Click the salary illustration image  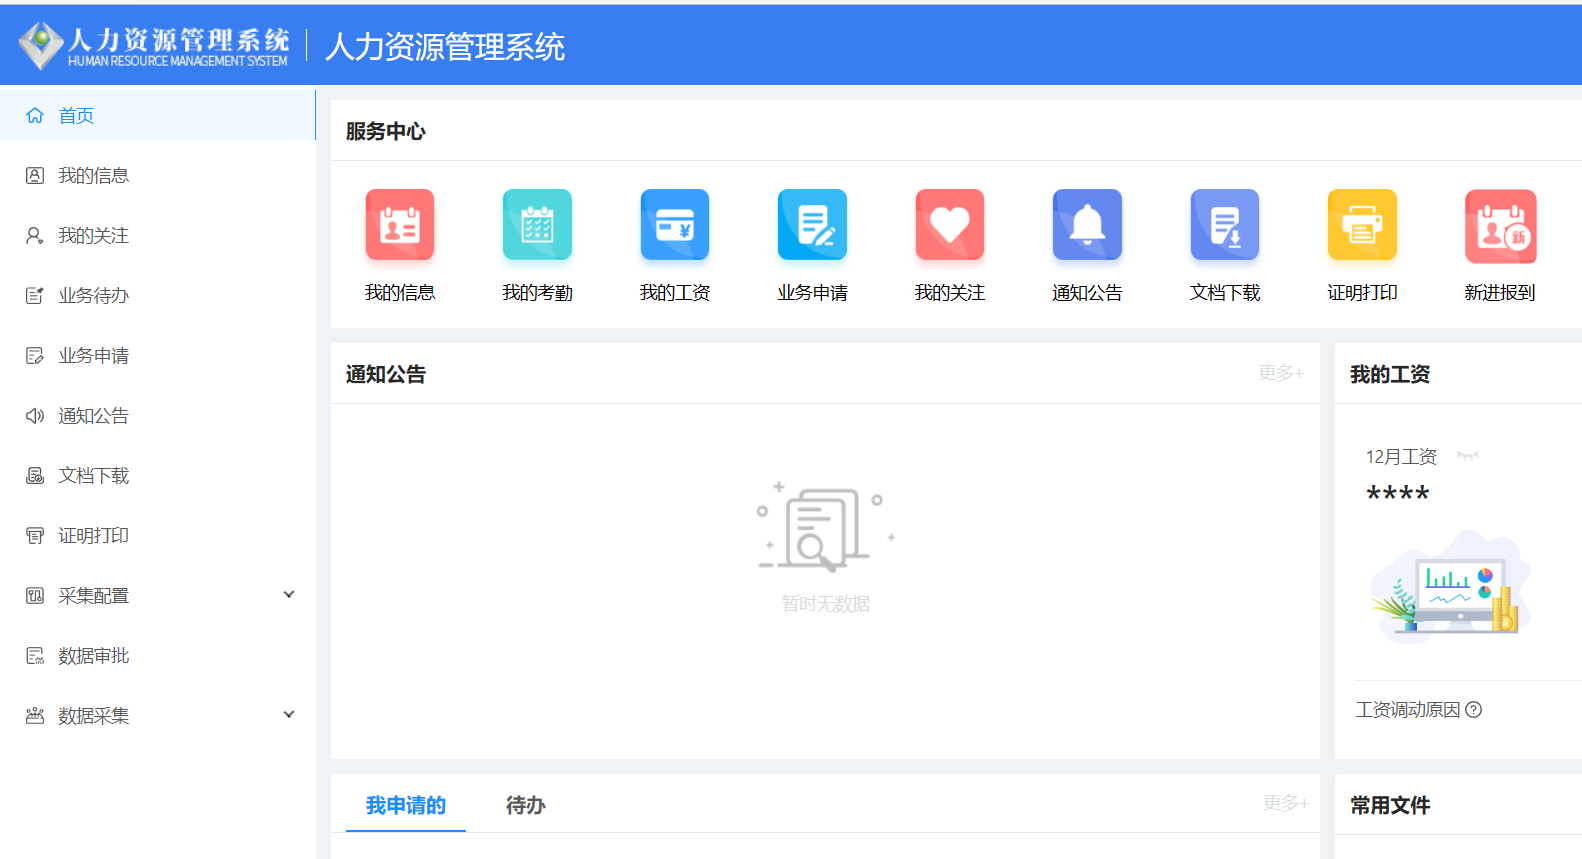(x=1450, y=587)
